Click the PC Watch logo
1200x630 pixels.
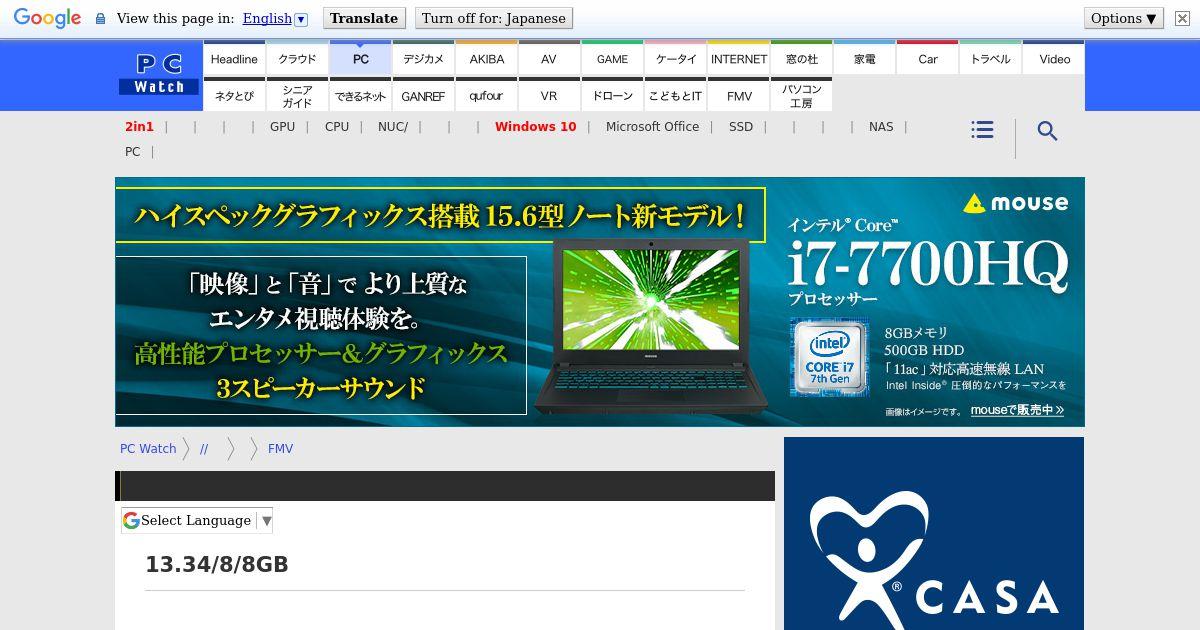click(159, 75)
